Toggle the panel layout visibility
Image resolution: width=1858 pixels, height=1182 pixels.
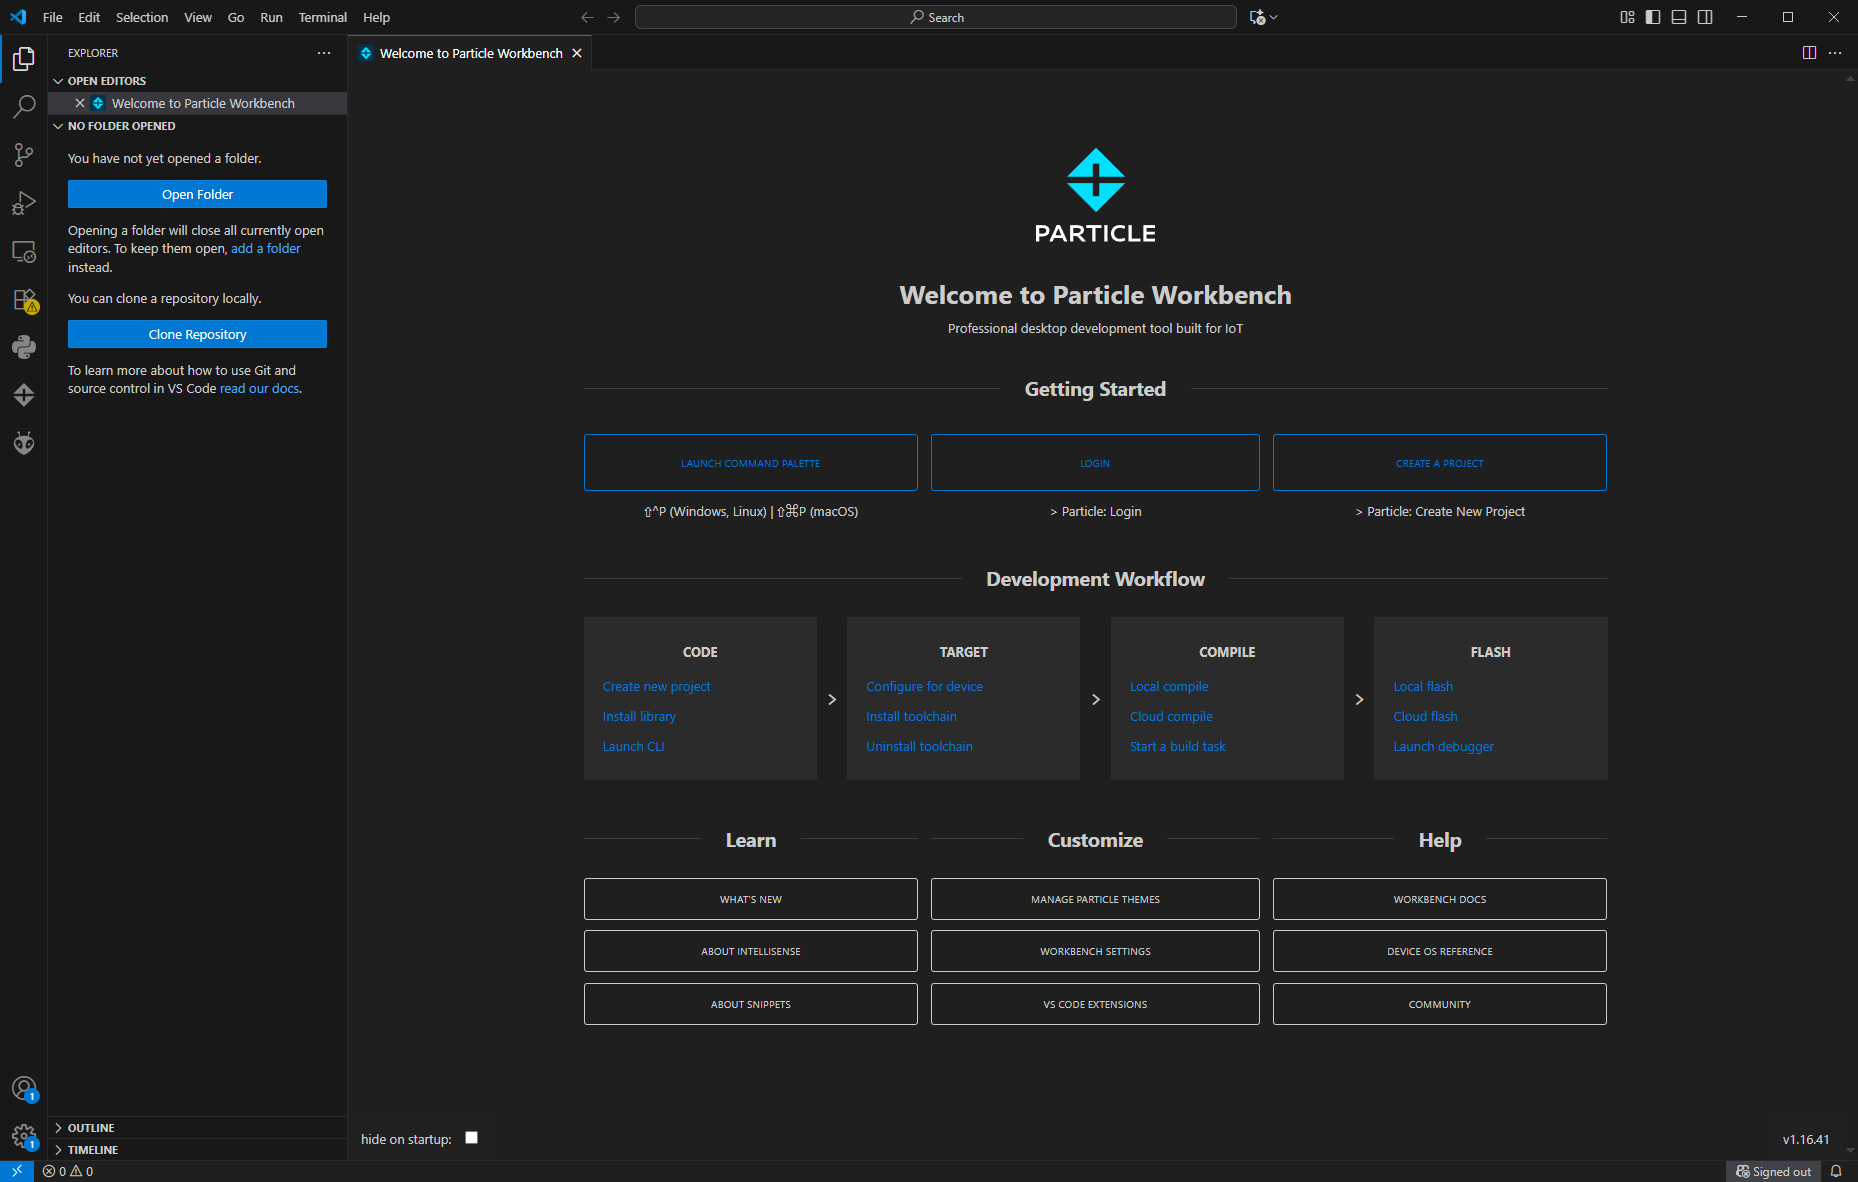(x=1679, y=17)
